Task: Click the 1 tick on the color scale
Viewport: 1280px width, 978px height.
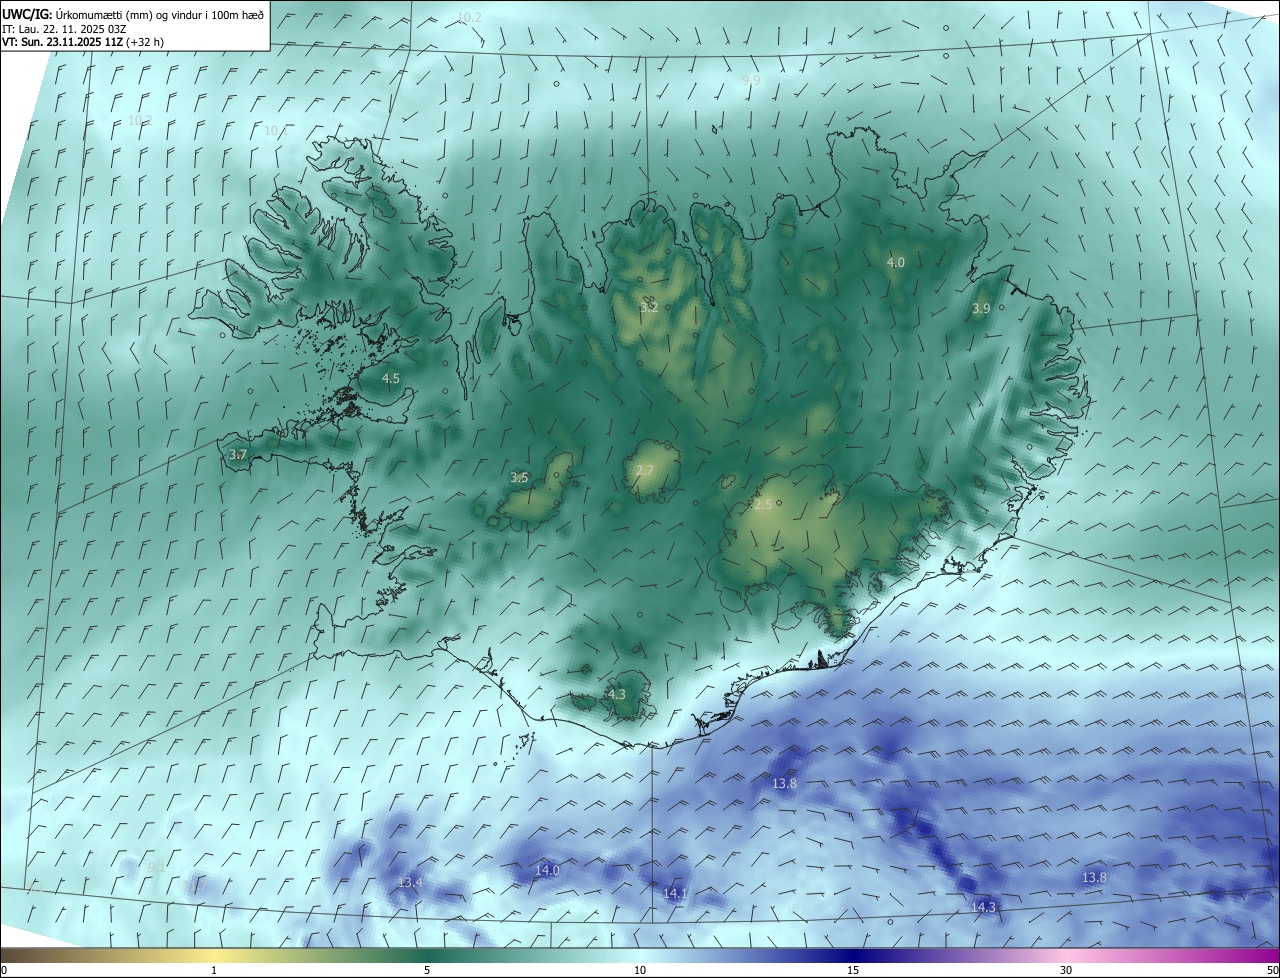Action: (214, 970)
